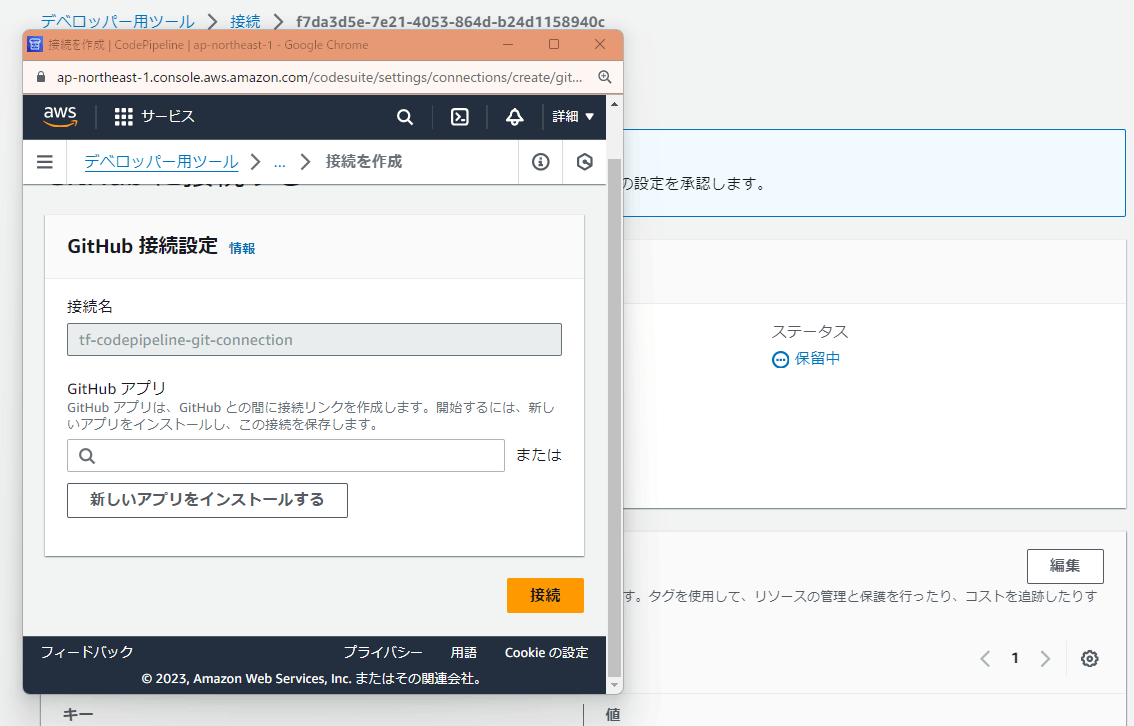Click the info circle icon in breadcrumb bar
This screenshot has width=1134, height=726.
[x=541, y=162]
